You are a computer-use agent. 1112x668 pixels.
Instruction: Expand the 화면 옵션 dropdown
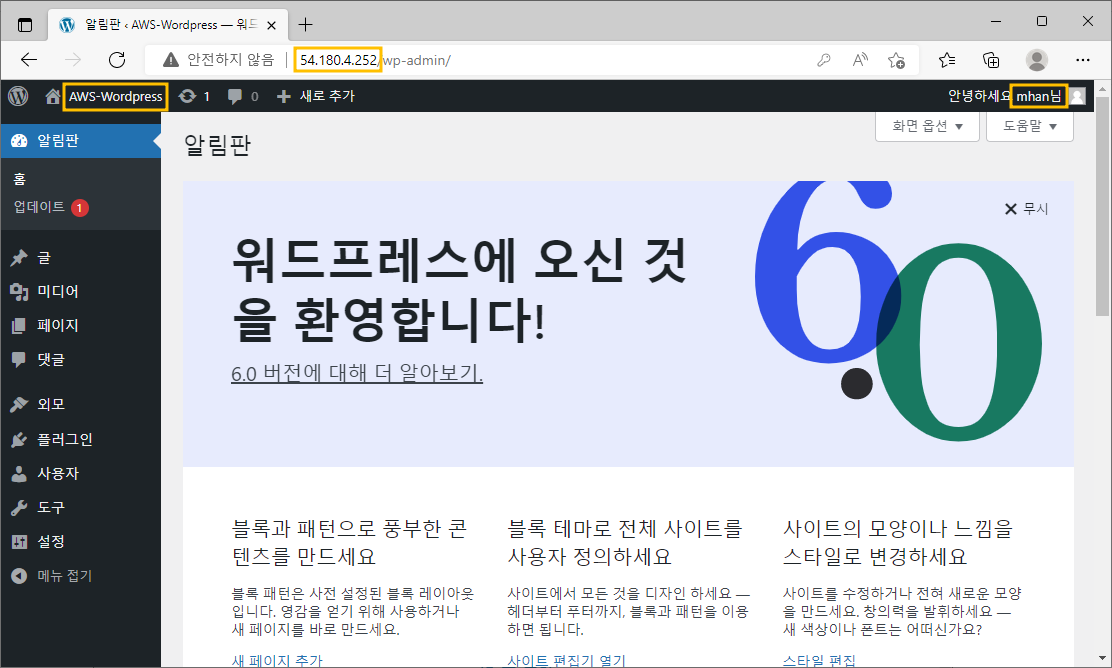[927, 126]
